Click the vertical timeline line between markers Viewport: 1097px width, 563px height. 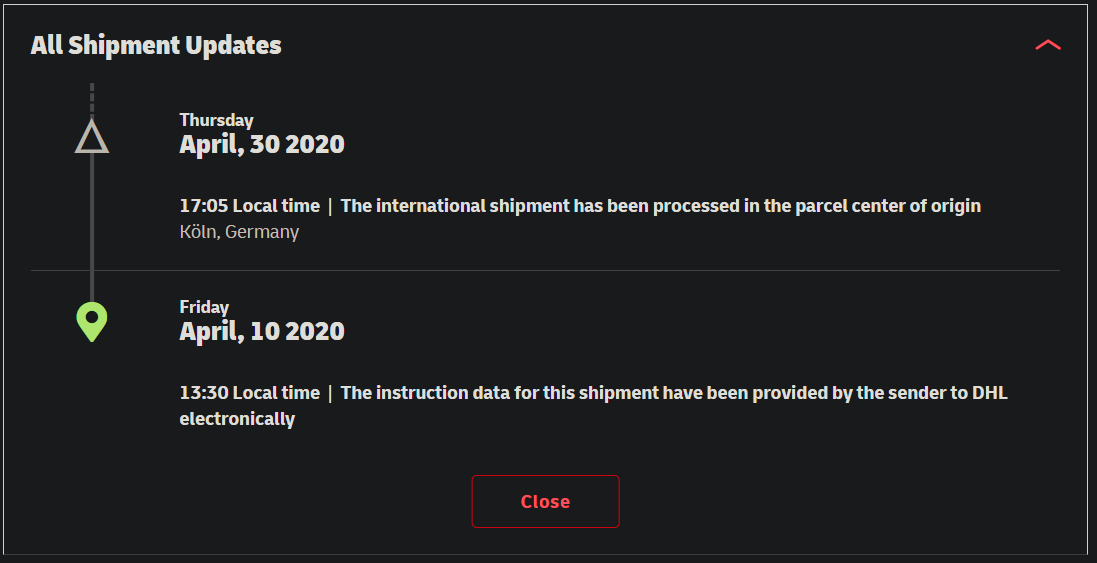(92, 227)
